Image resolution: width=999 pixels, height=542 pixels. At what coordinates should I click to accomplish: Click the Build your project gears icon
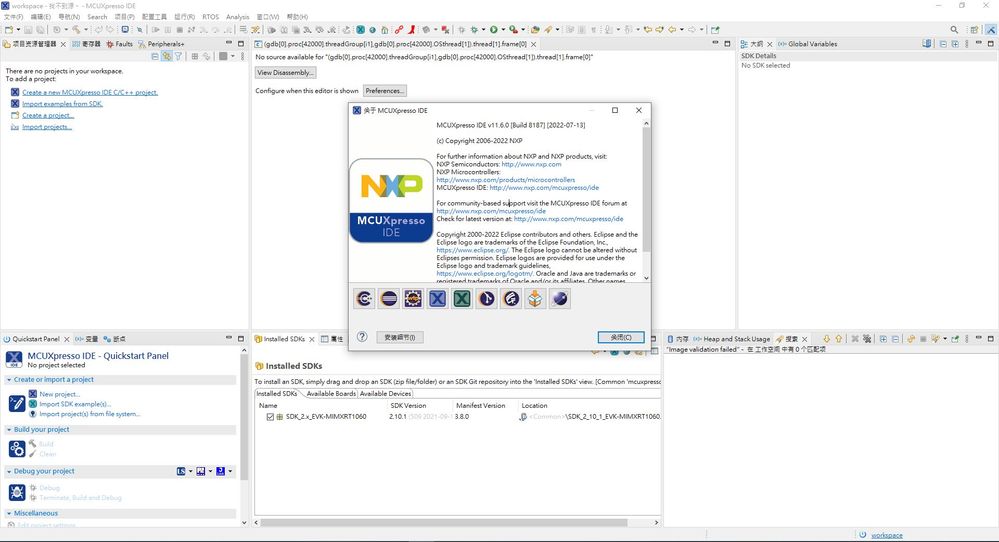[x=17, y=449]
